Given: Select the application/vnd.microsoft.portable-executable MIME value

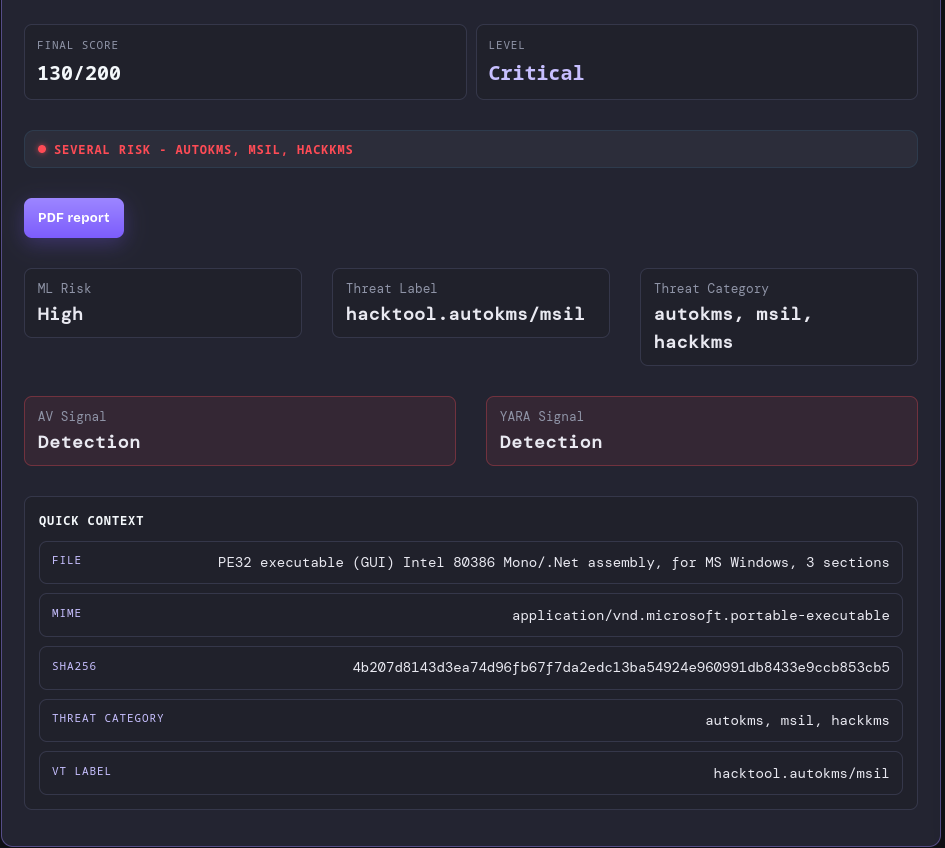Looking at the screenshot, I should [x=701, y=615].
